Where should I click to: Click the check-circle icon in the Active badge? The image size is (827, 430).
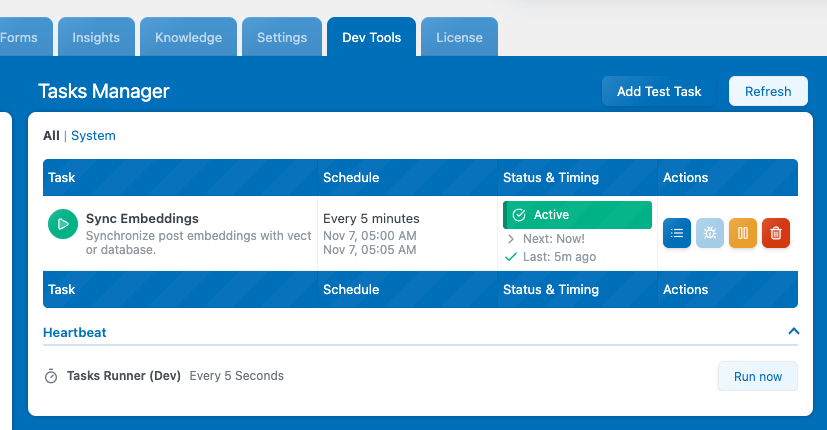518,215
